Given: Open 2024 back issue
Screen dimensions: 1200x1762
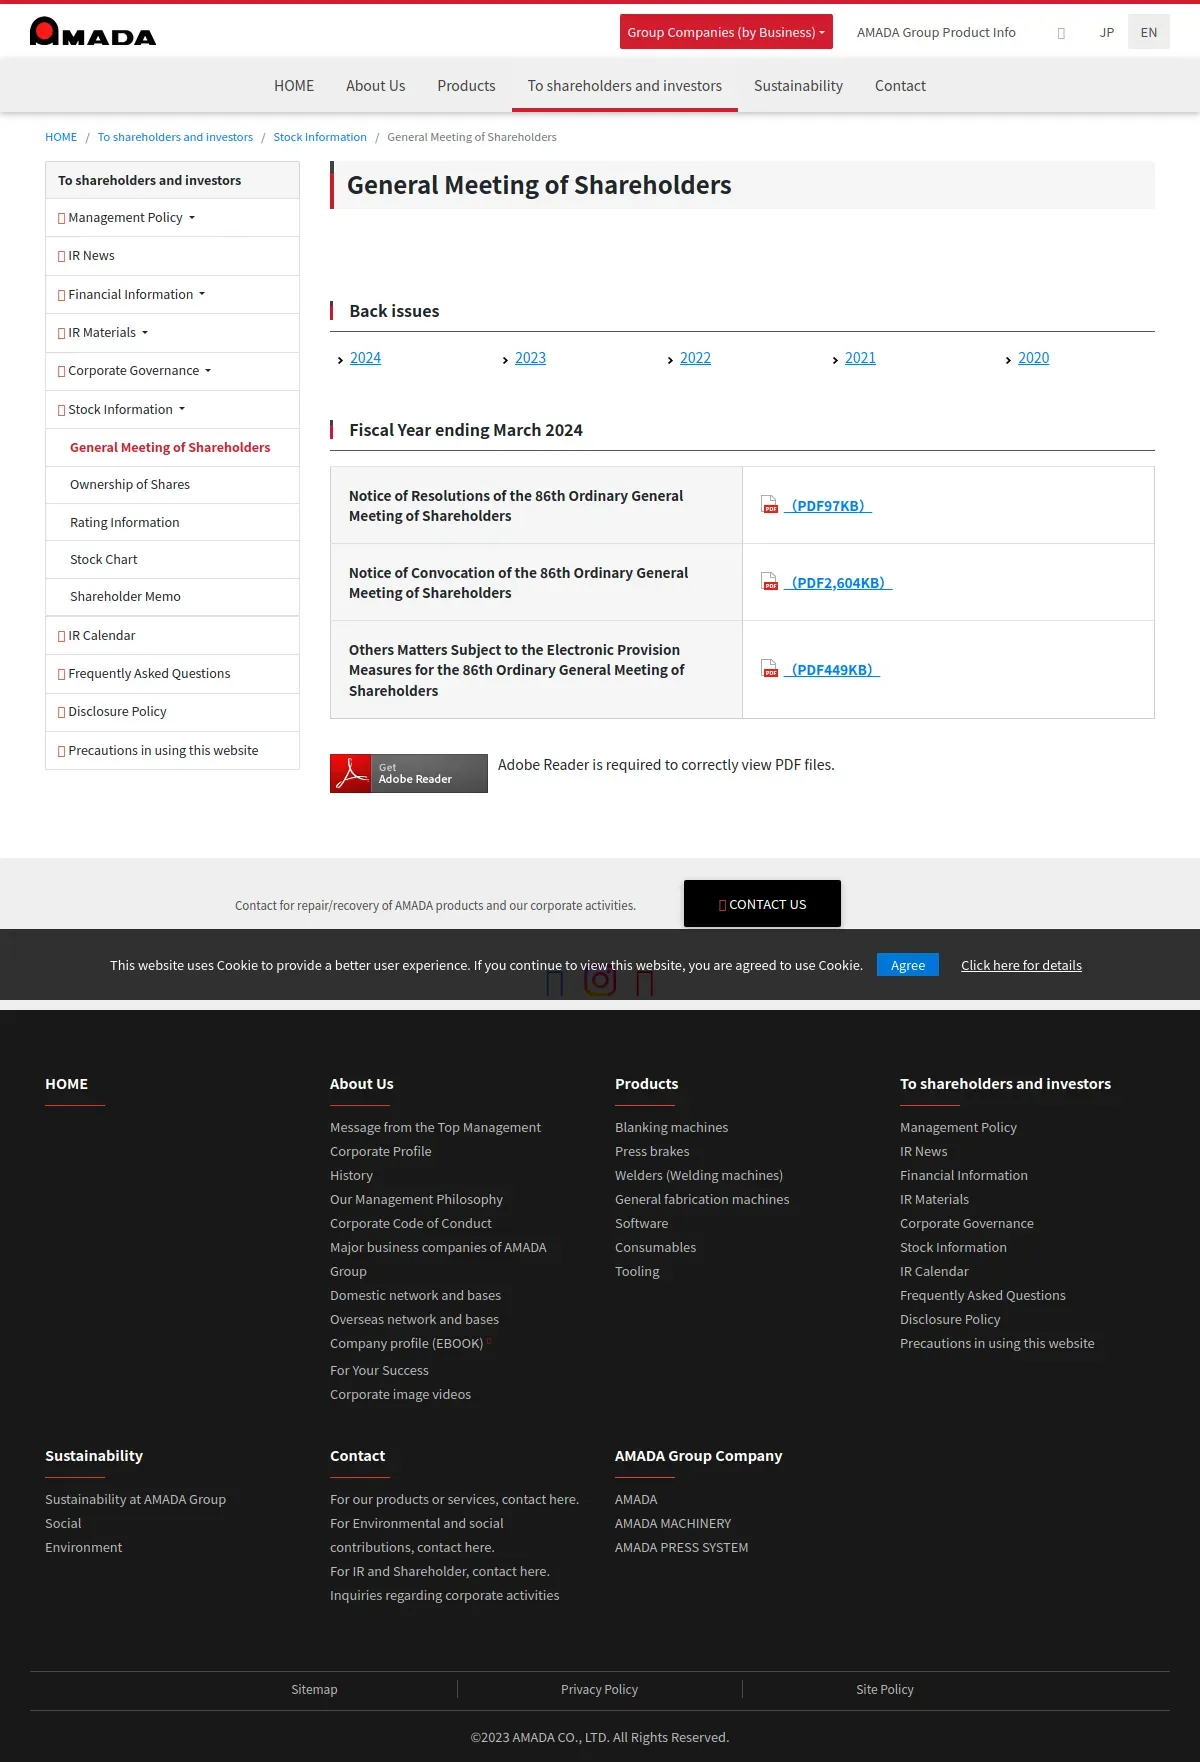Looking at the screenshot, I should click(x=365, y=358).
